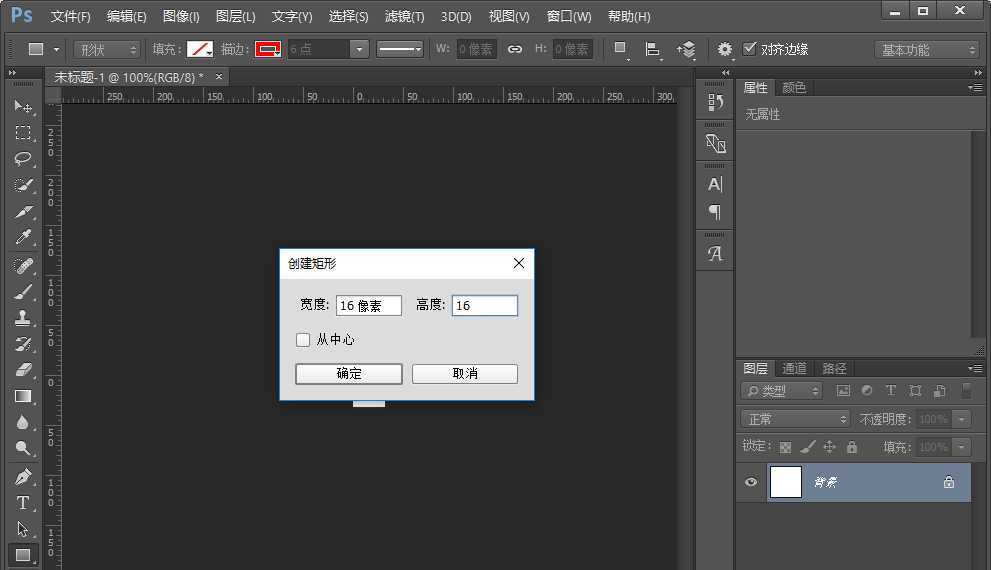The width and height of the screenshot is (991, 570).
Task: Open the Character panel icon
Action: click(715, 184)
